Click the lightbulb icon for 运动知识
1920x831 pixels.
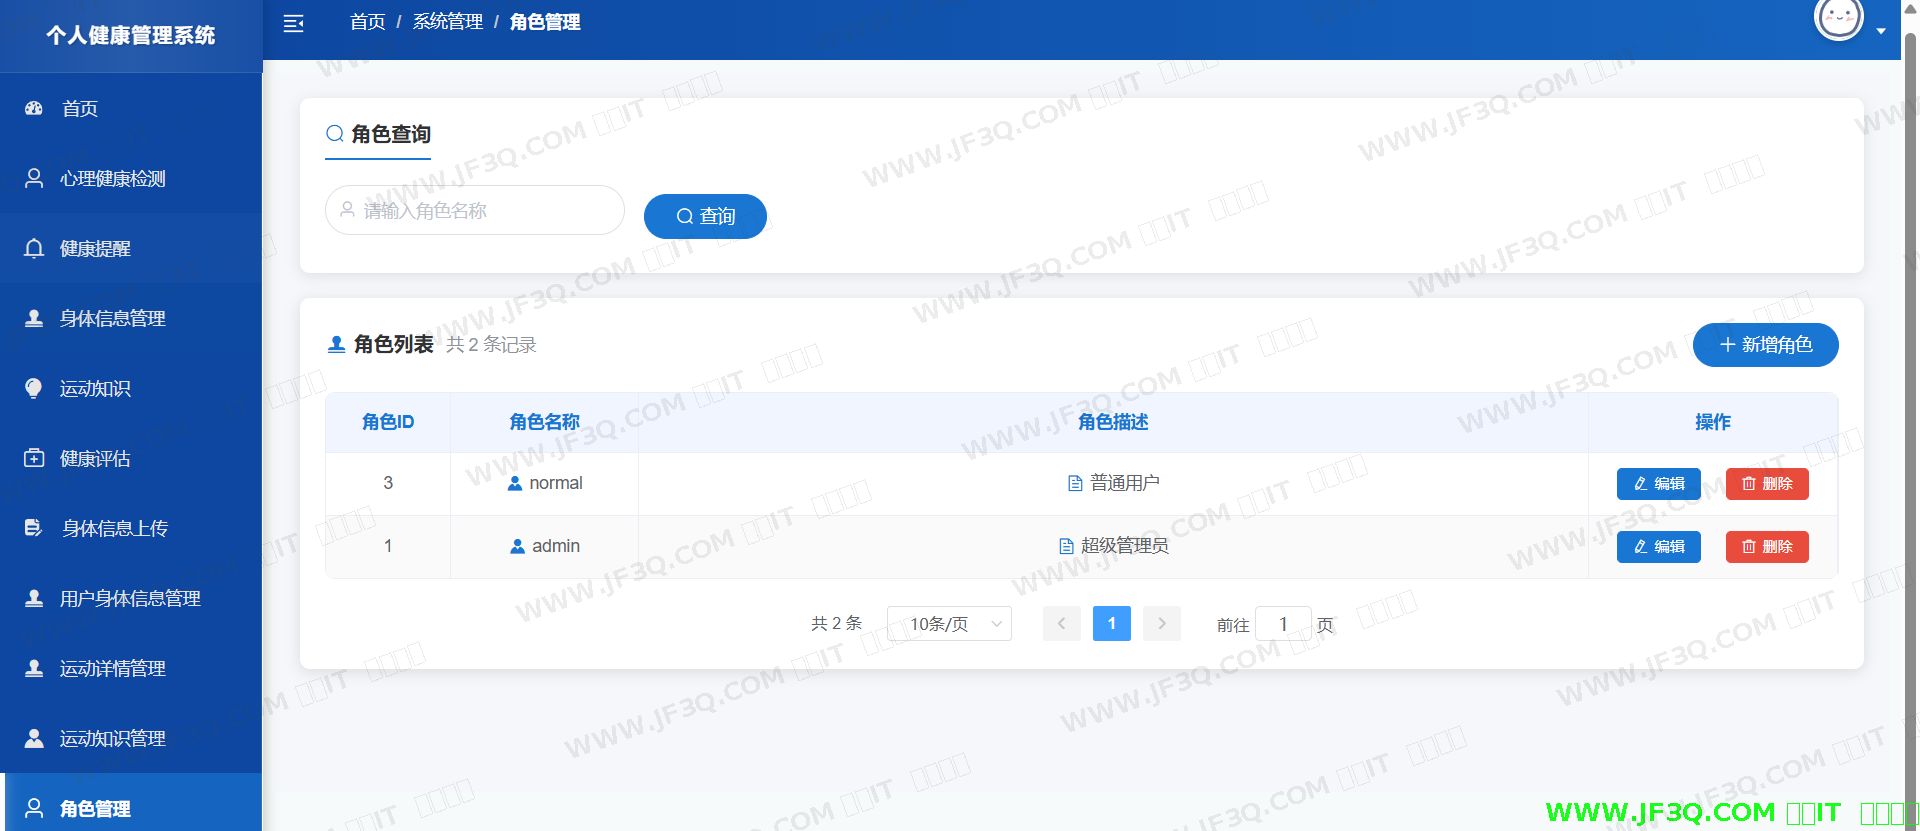(34, 388)
